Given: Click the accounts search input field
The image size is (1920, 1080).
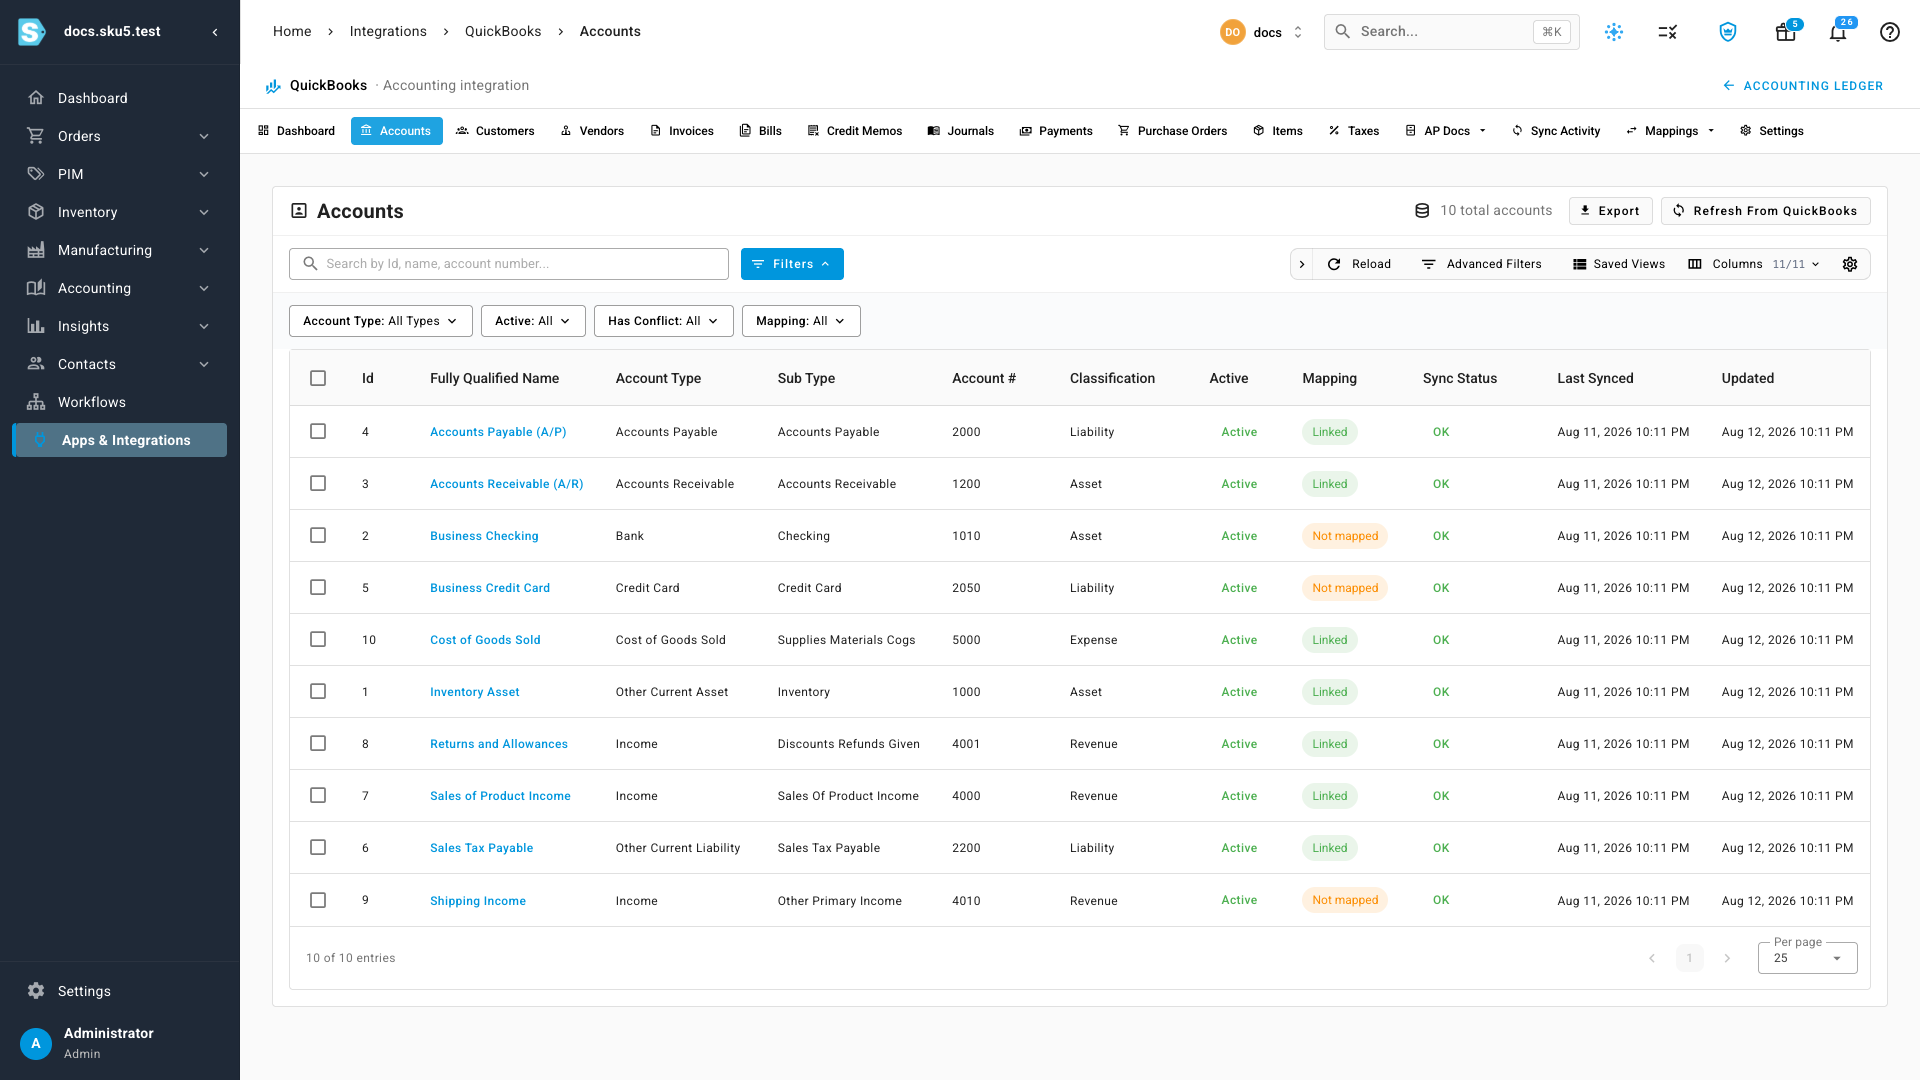Looking at the screenshot, I should pos(509,264).
